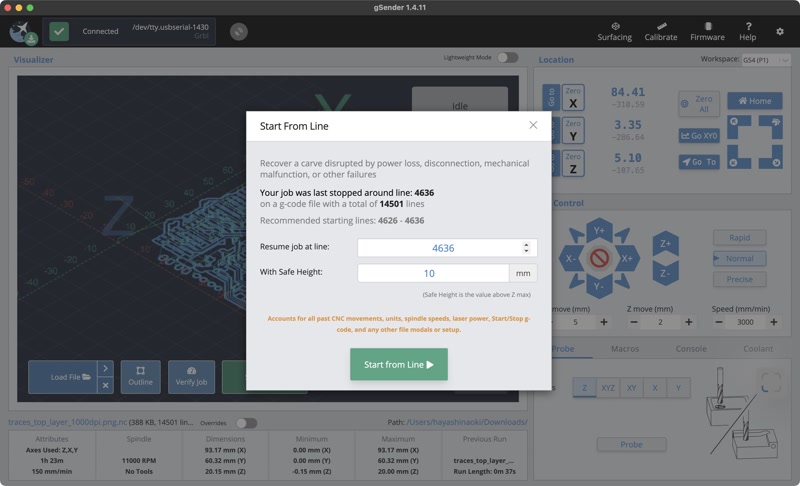Click the Go To button
Screen dimensions: 800x486
(x=699, y=162)
